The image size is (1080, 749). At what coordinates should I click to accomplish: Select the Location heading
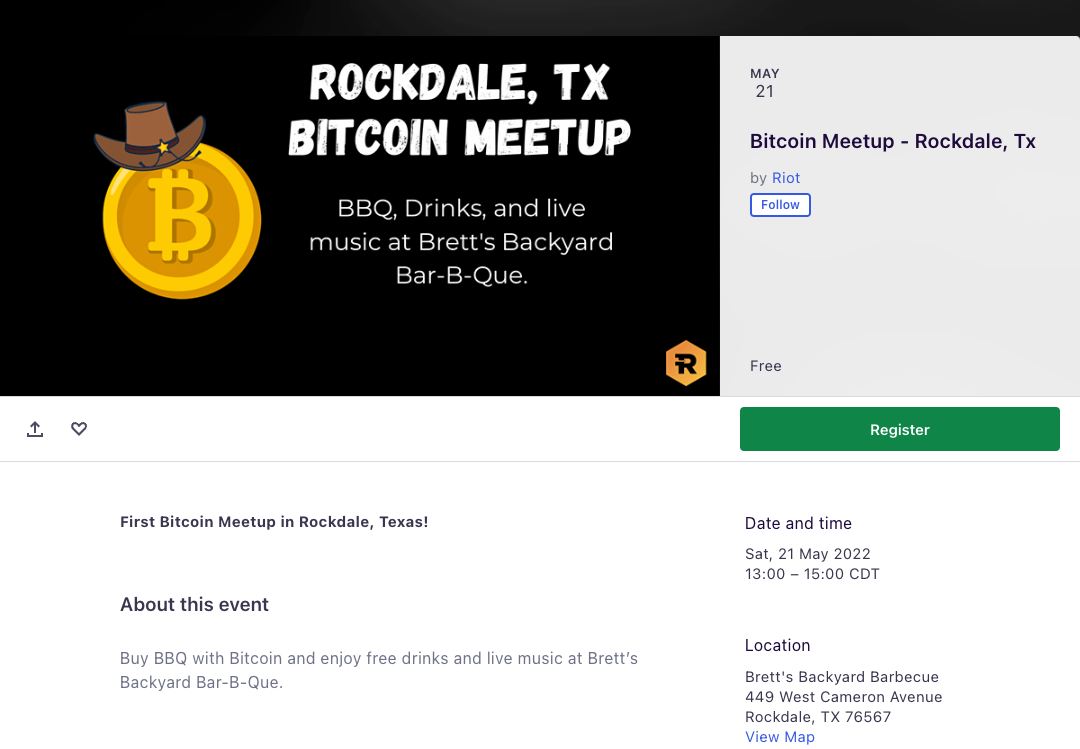click(778, 646)
